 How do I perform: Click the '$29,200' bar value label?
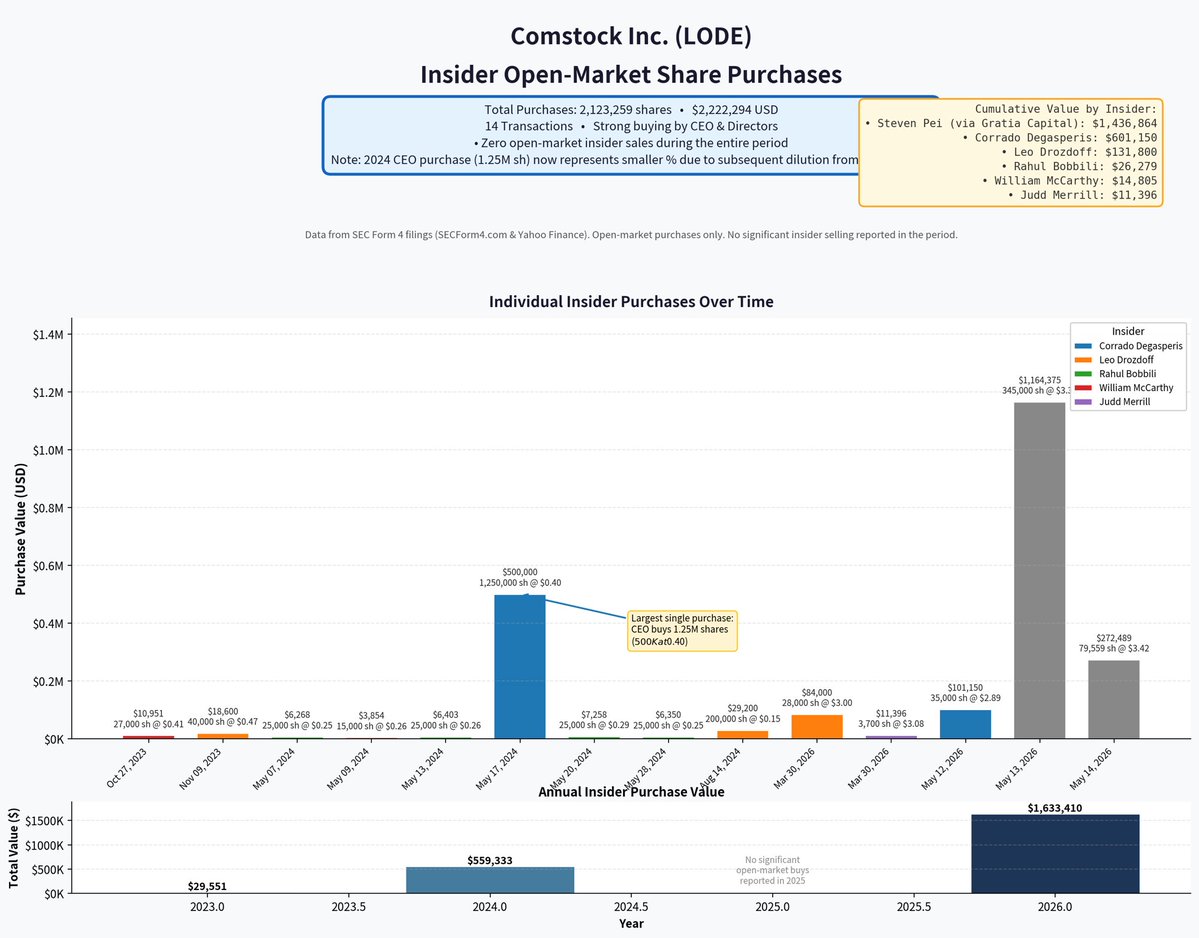[742, 709]
